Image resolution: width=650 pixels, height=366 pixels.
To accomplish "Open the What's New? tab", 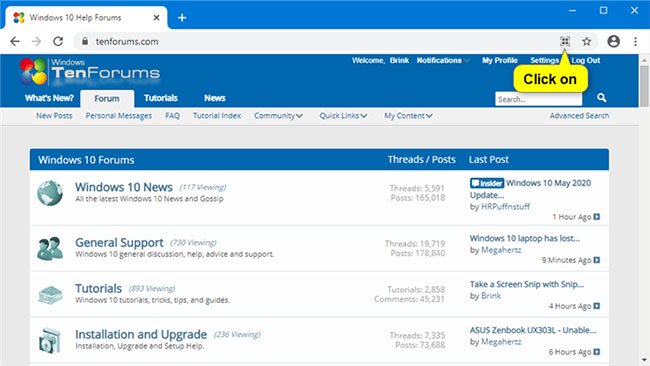I will tap(49, 98).
